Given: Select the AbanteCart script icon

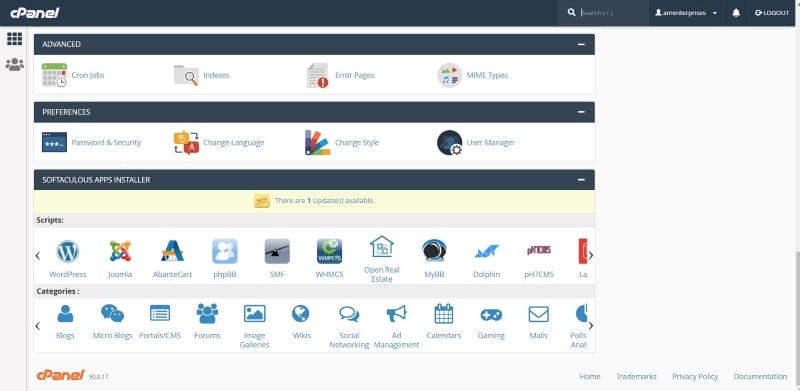Looking at the screenshot, I should click(x=172, y=251).
